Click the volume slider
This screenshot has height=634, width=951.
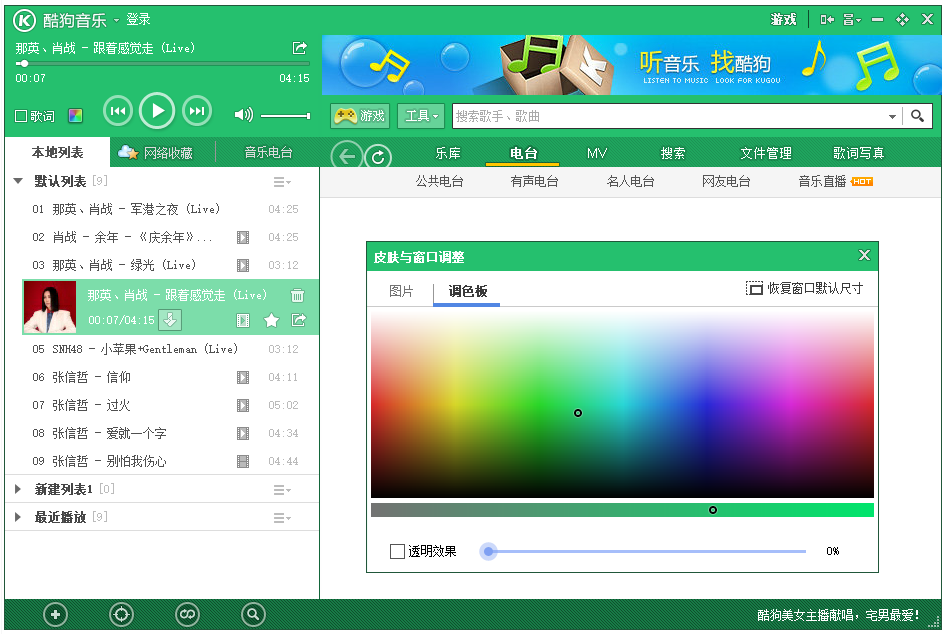point(285,115)
